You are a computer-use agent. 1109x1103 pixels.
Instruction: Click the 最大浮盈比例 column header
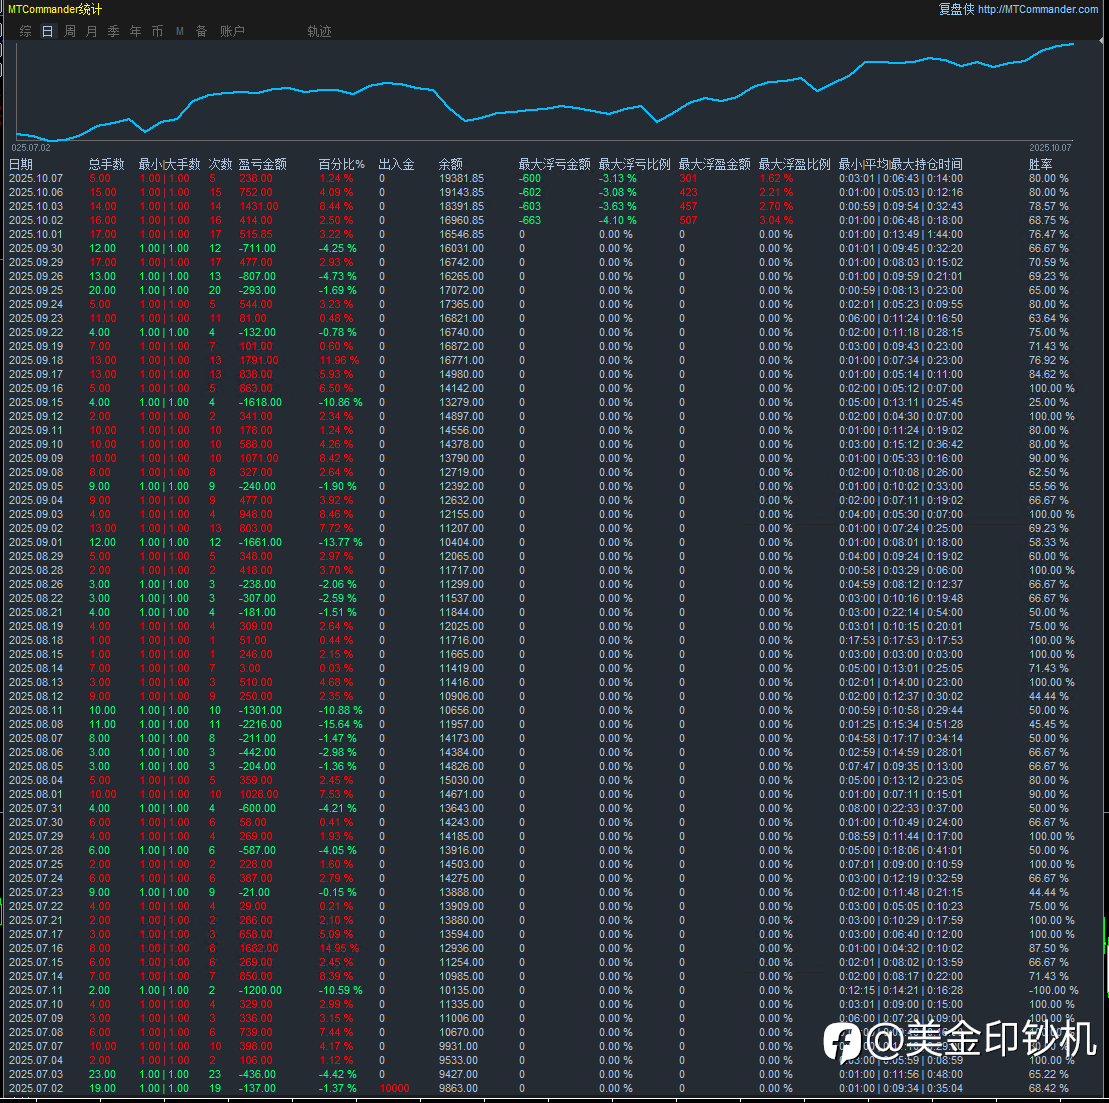(794, 164)
